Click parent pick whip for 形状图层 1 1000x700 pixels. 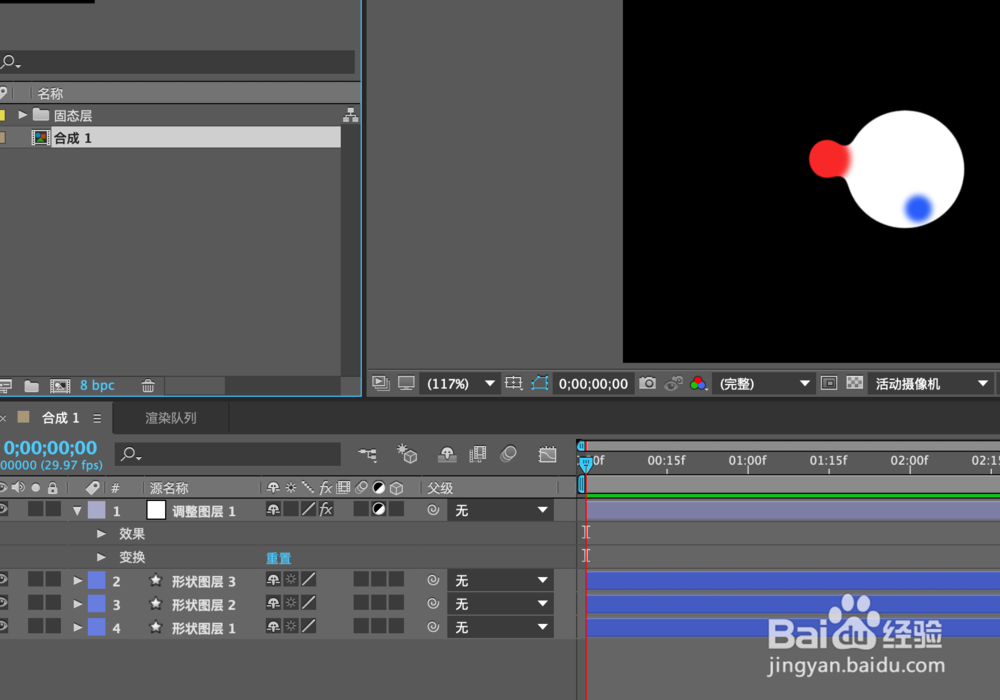point(433,627)
